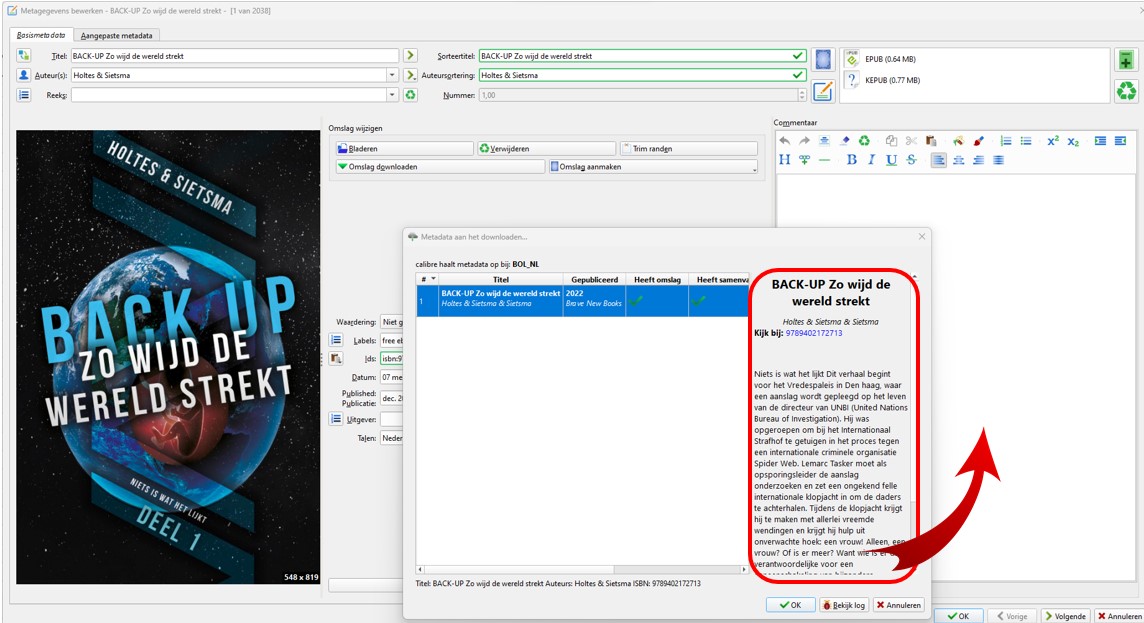Select right text alignment
Screen dimensions: 1144x623
pos(978,160)
